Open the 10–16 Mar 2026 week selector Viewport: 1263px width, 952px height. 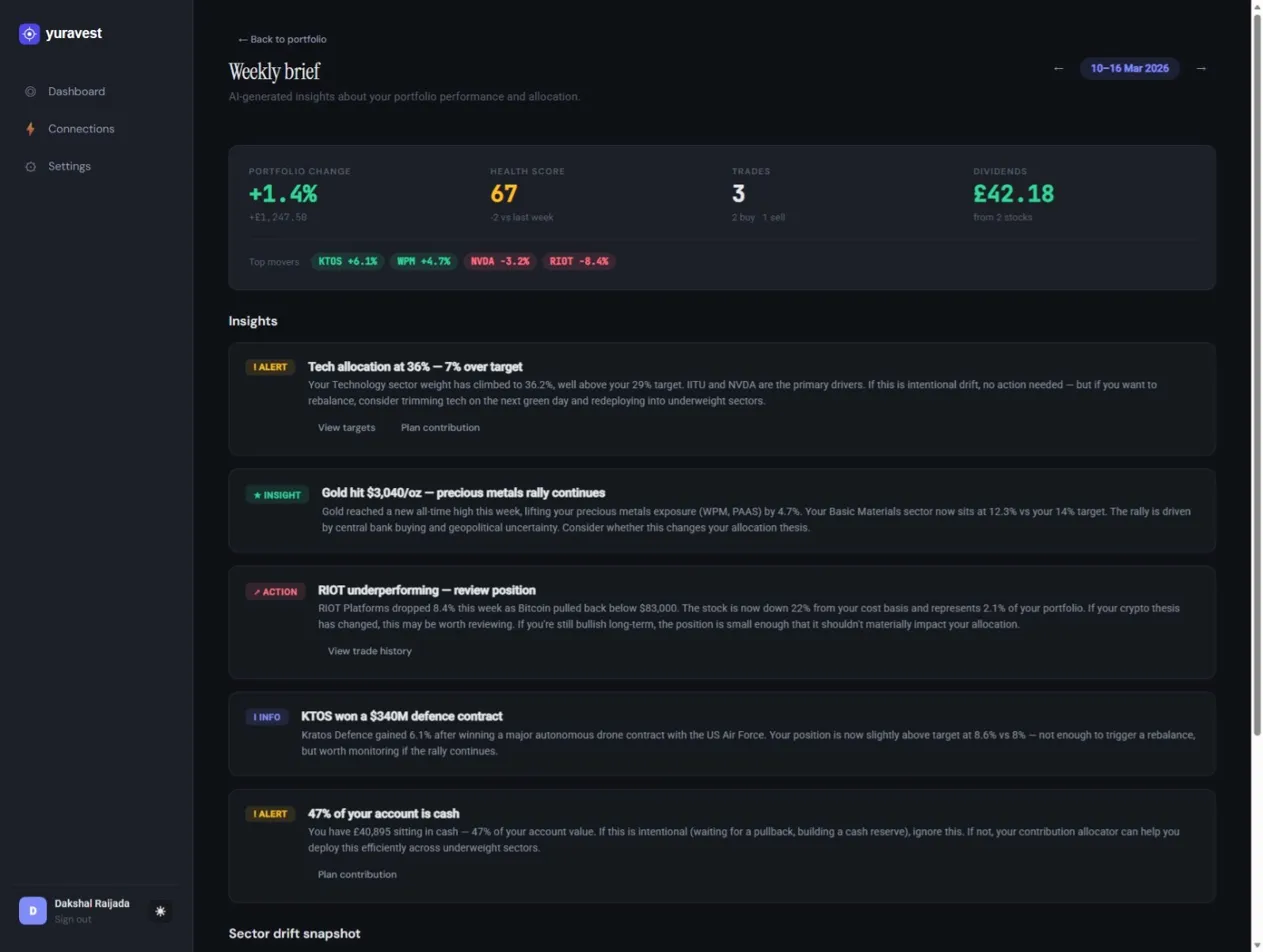(x=1129, y=68)
